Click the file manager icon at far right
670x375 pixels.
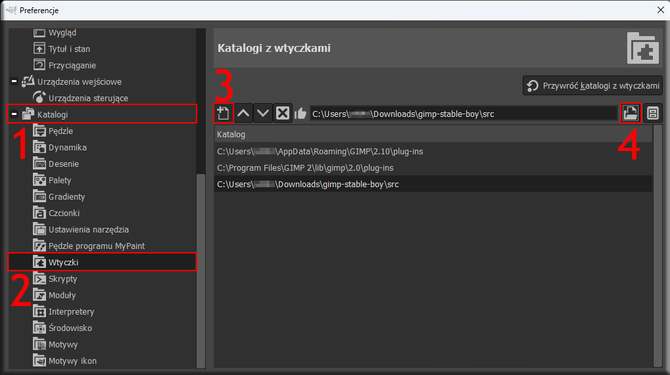pos(652,113)
